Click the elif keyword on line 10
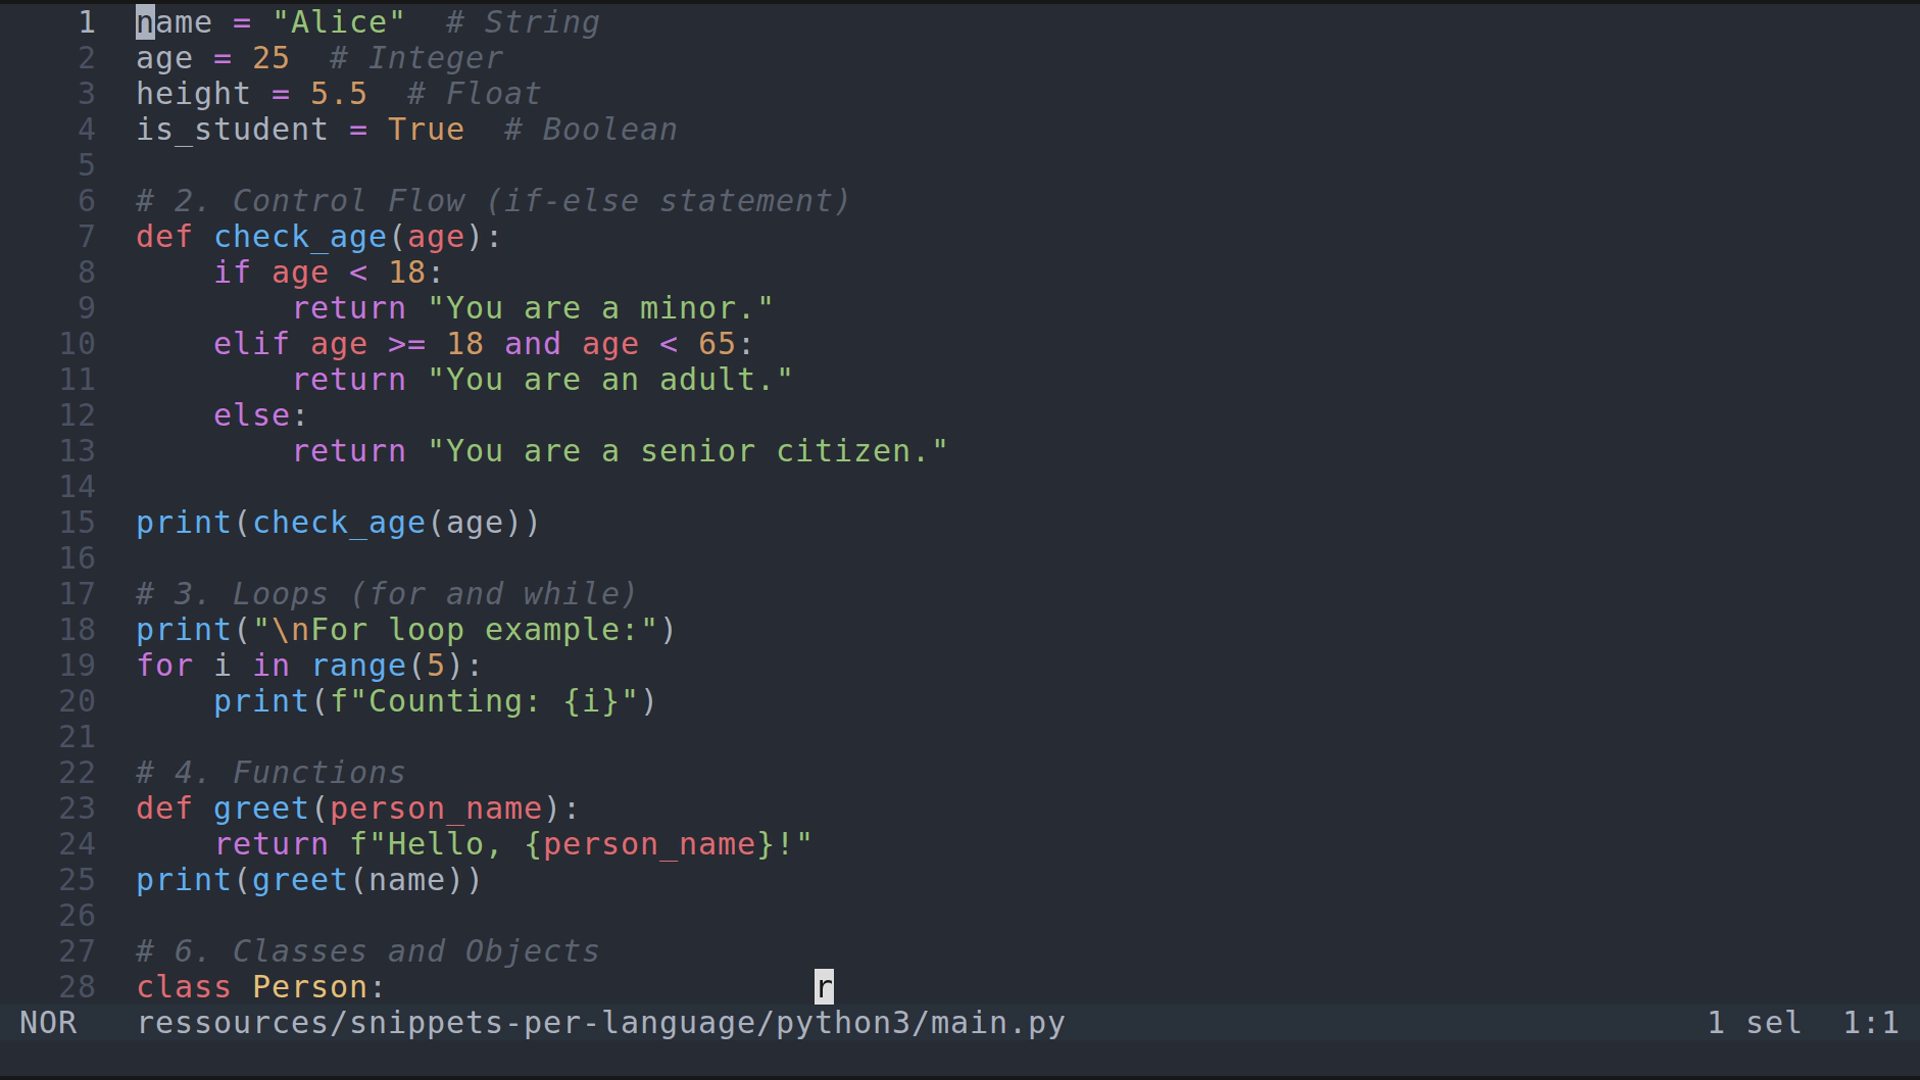Viewport: 1920px width, 1080px height. (250, 343)
